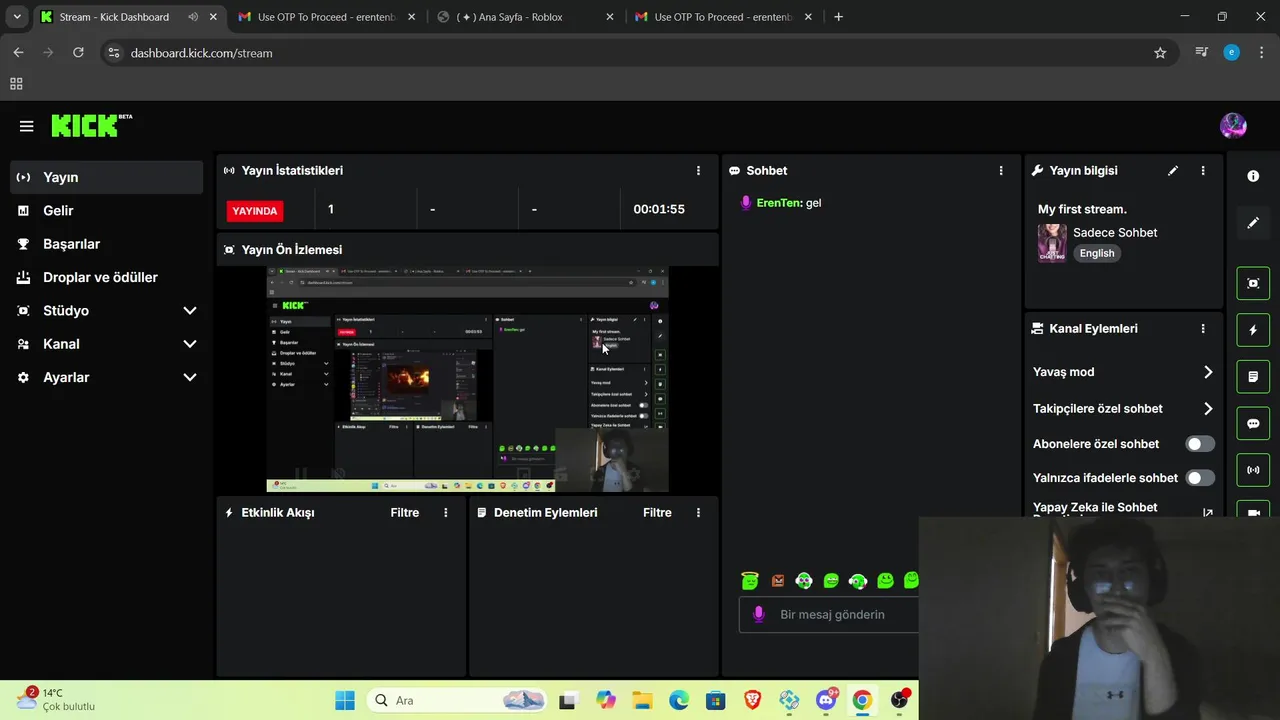This screenshot has height=720, width=1280.
Task: Click the Sadece Sohbet category thumbnail
Action: tap(1052, 243)
